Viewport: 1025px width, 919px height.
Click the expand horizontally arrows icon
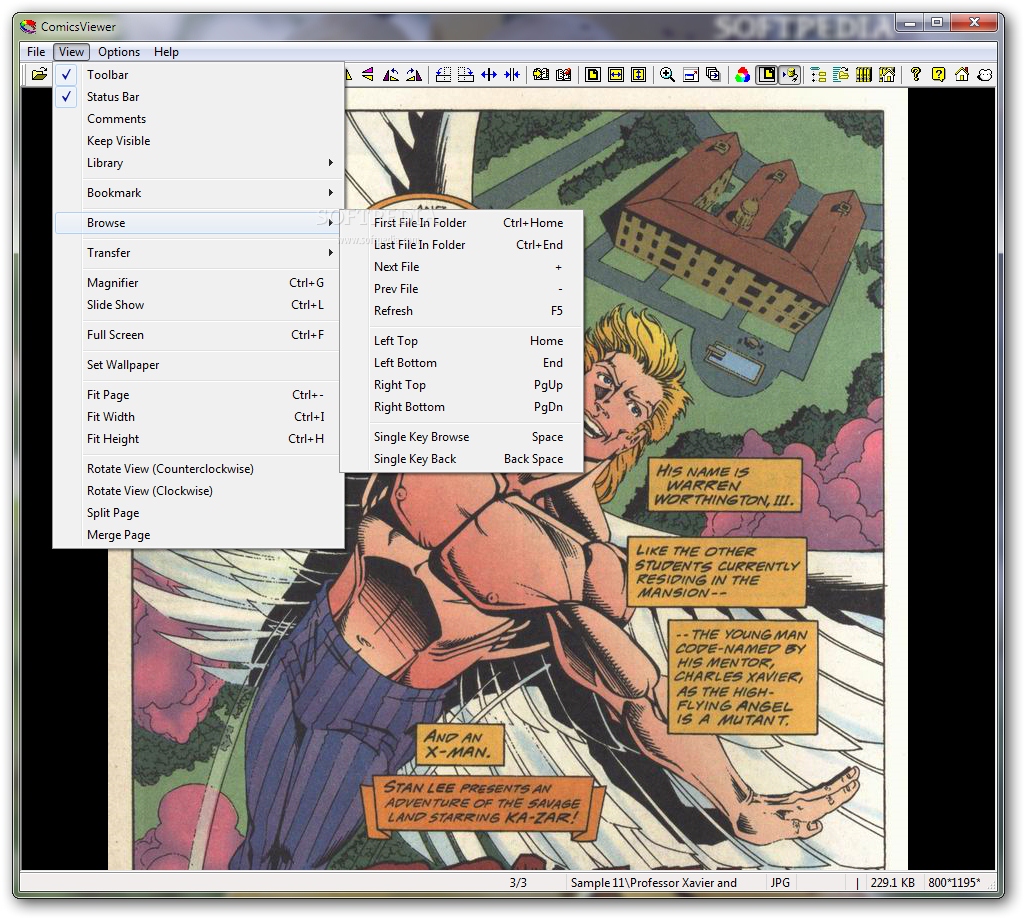(x=489, y=75)
